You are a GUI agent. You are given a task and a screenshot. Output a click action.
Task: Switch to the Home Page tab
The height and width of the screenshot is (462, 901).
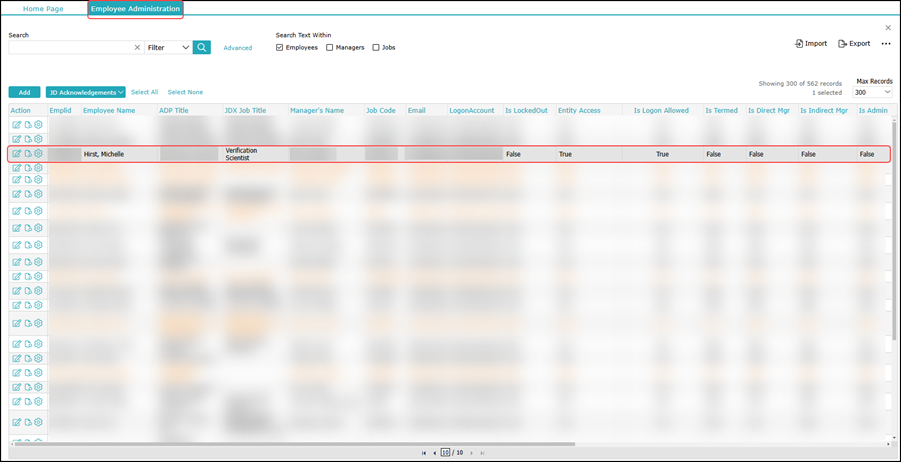(x=42, y=8)
